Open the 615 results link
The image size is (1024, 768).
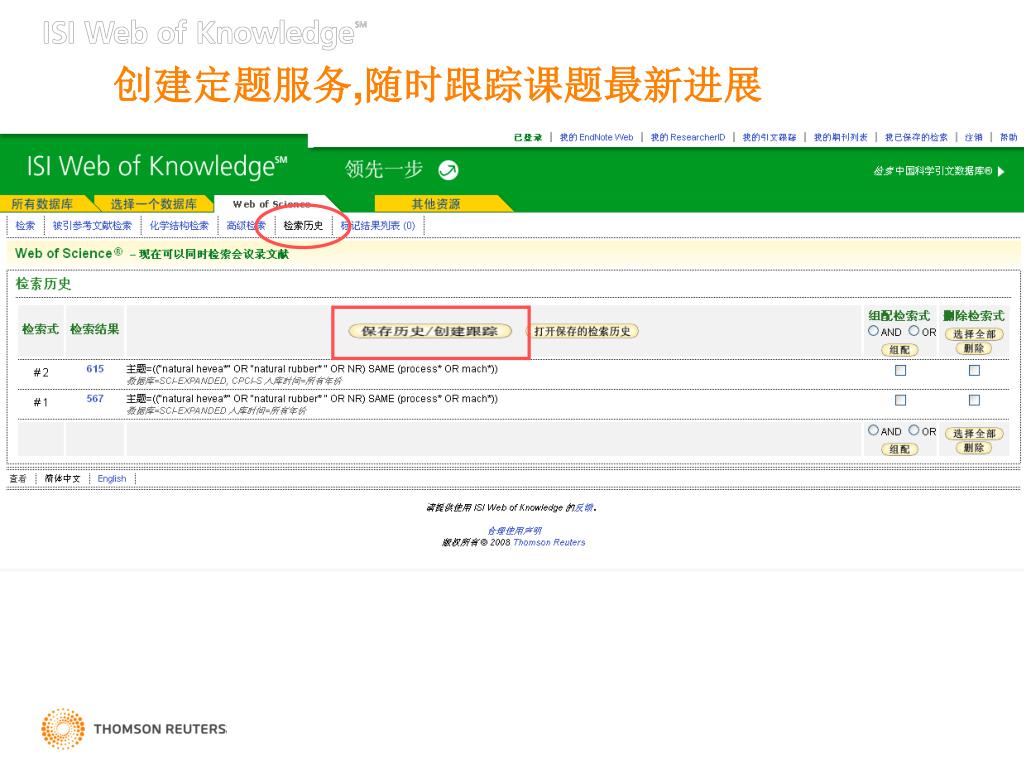[x=95, y=369]
